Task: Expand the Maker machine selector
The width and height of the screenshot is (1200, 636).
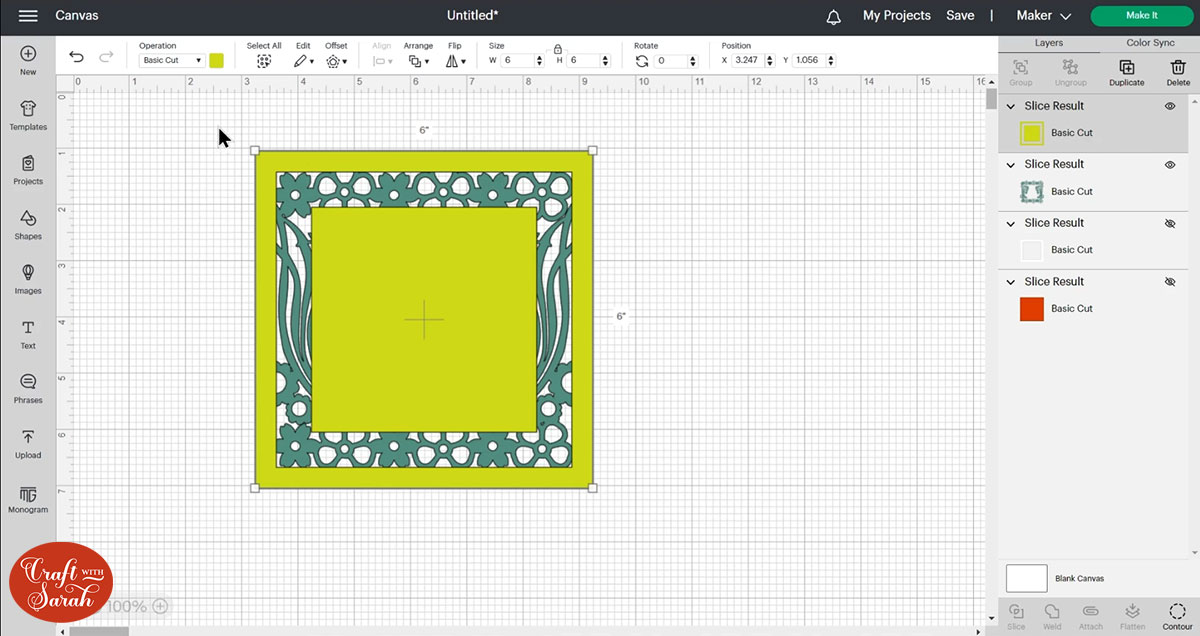Action: tap(1043, 16)
